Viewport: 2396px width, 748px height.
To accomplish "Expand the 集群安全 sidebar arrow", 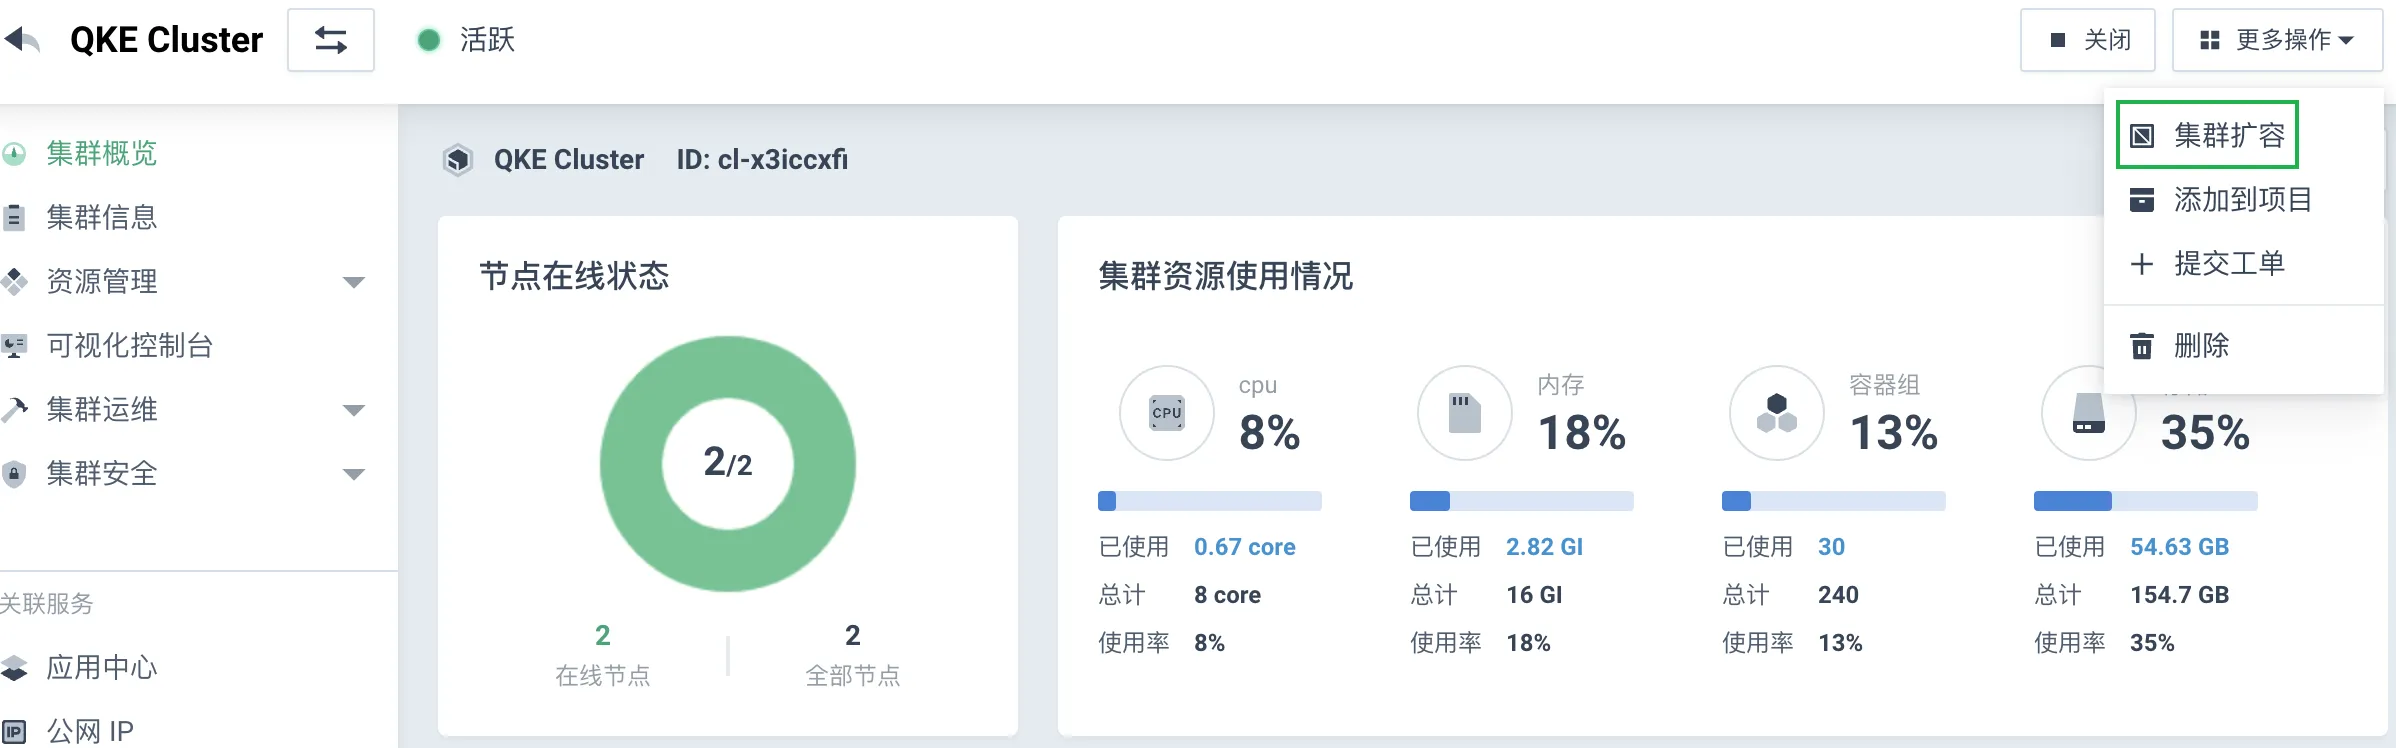I will tap(353, 474).
